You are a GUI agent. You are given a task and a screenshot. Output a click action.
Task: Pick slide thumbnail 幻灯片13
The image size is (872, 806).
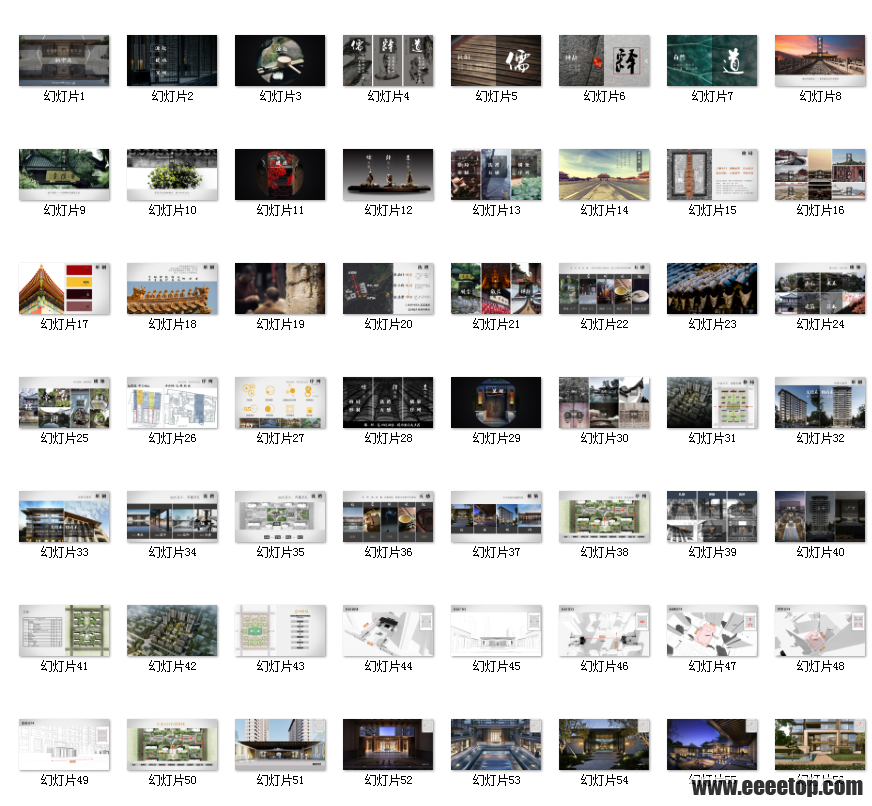pyautogui.click(x=496, y=175)
